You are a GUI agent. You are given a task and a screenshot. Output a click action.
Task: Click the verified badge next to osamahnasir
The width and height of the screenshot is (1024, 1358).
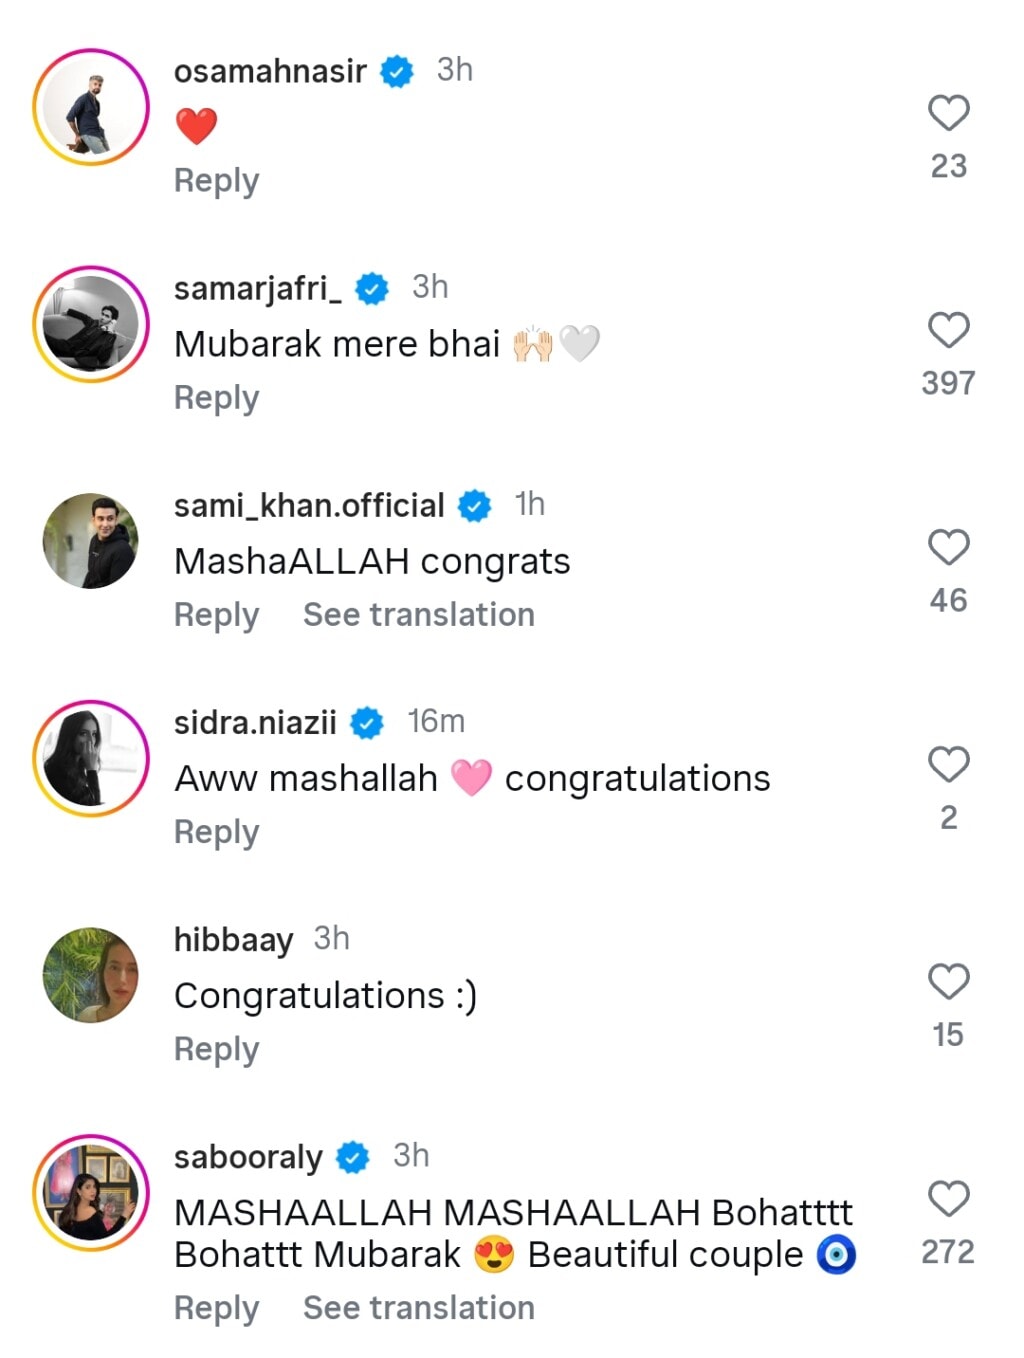tap(396, 70)
